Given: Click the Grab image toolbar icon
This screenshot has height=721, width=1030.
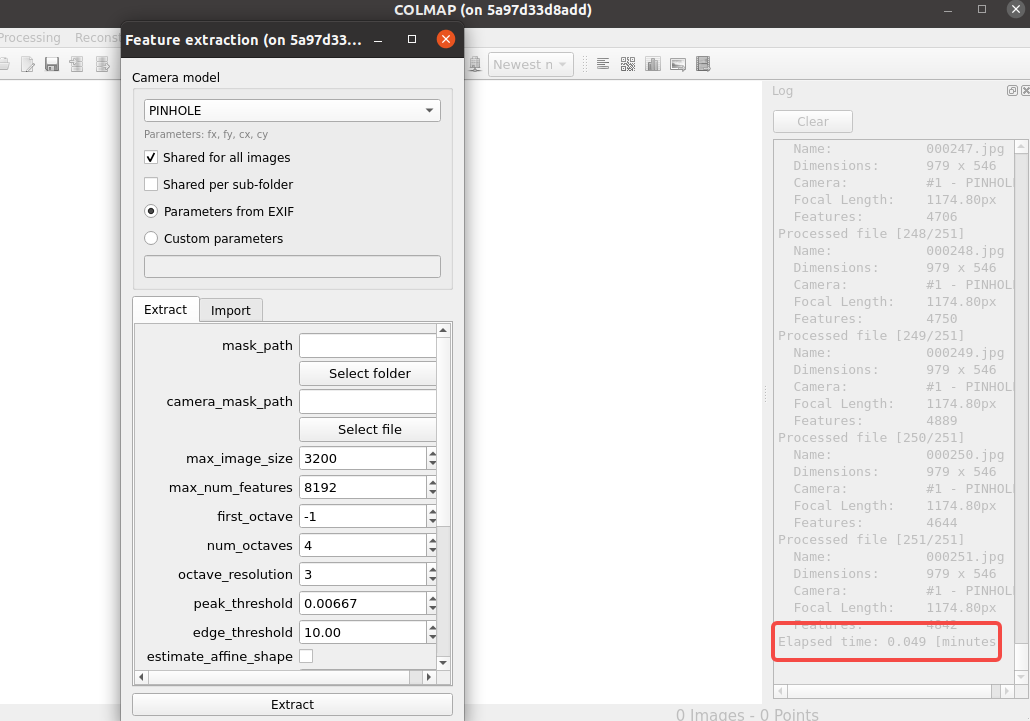Looking at the screenshot, I should click(678, 64).
